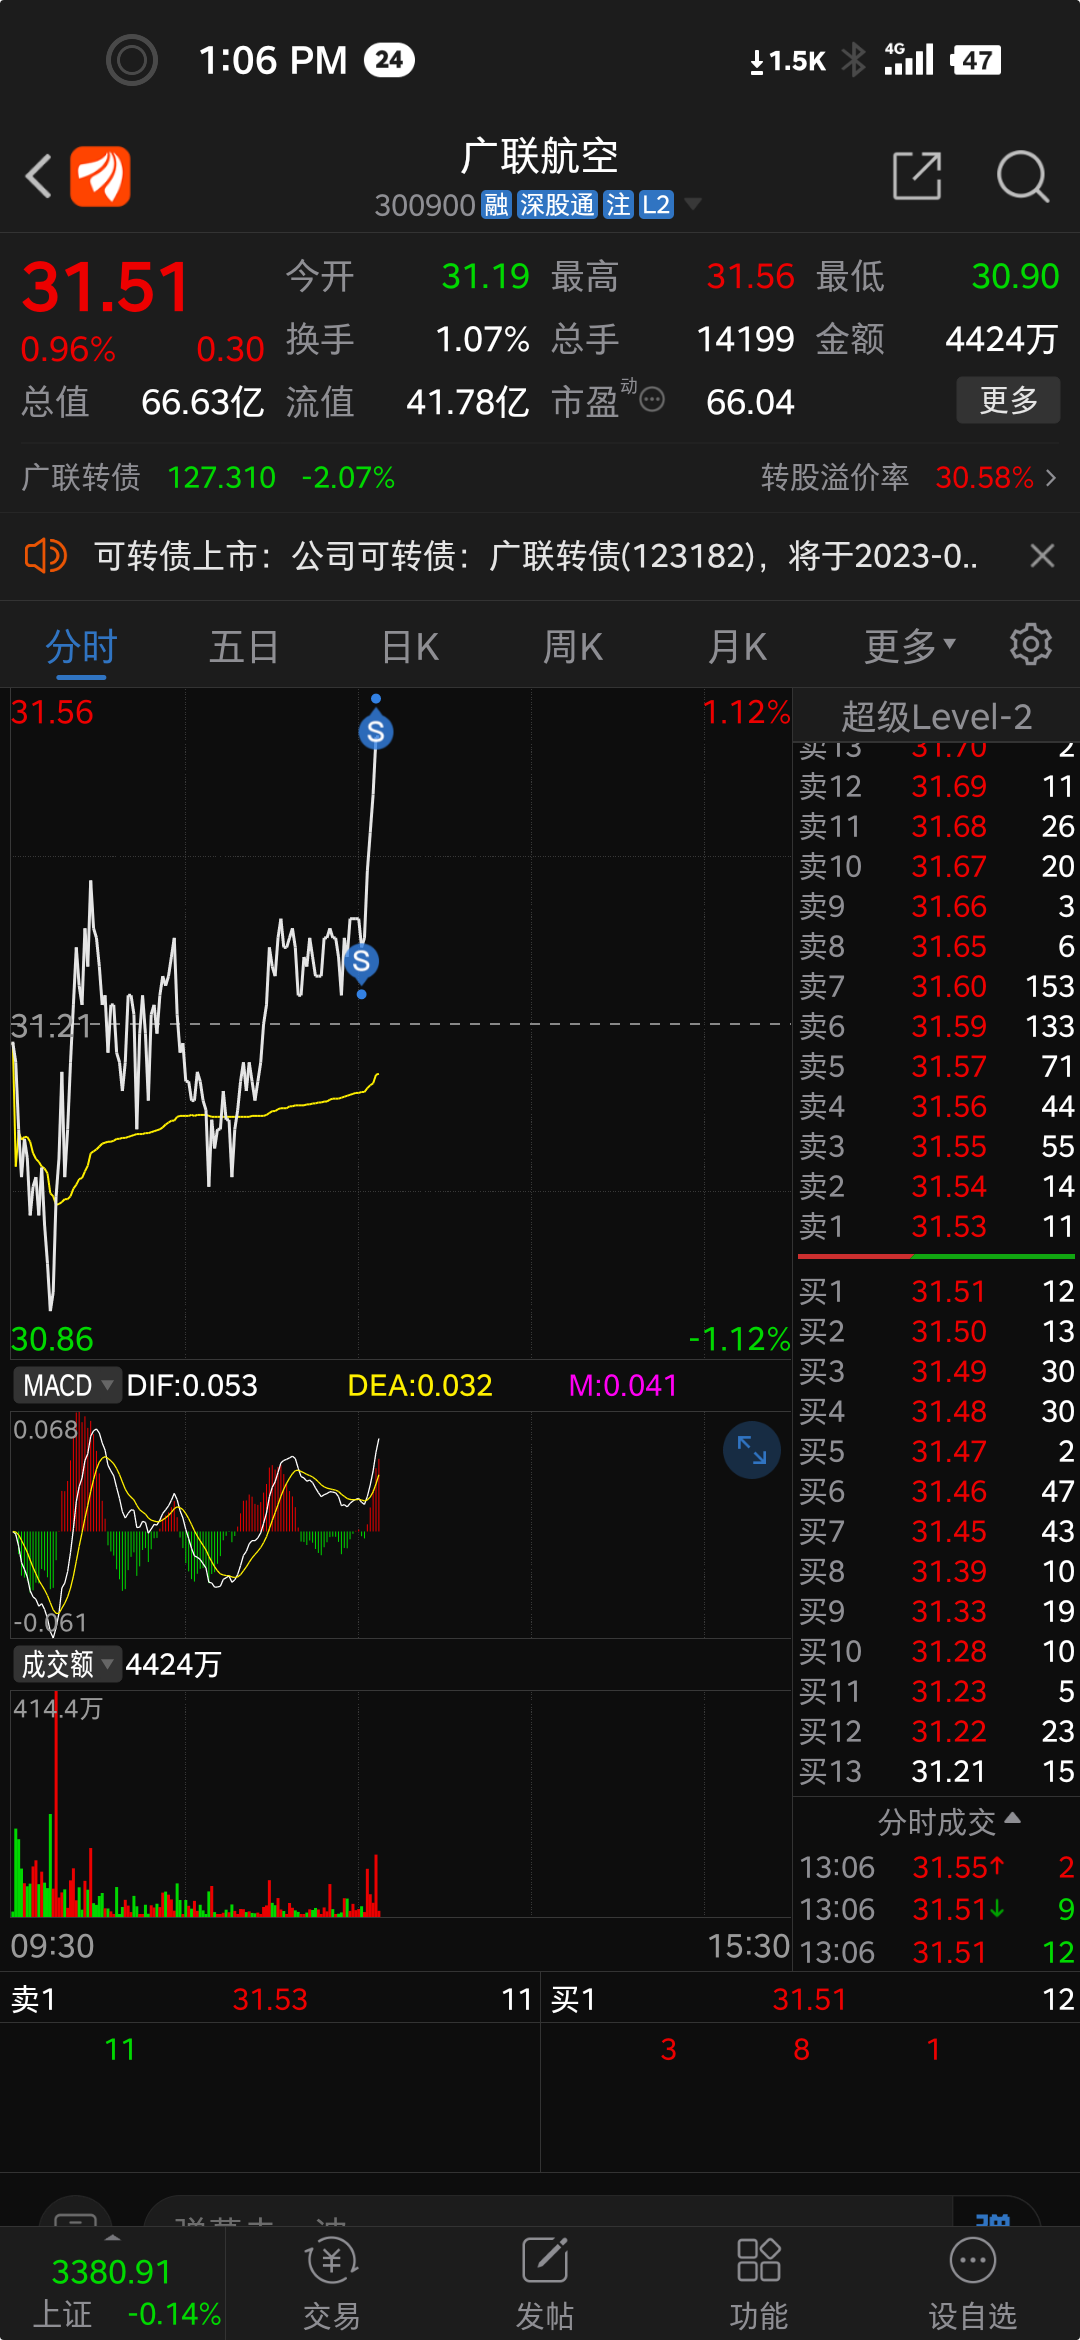The image size is (1080, 2340).
Task: Switch to the 周K tab
Action: 573,647
